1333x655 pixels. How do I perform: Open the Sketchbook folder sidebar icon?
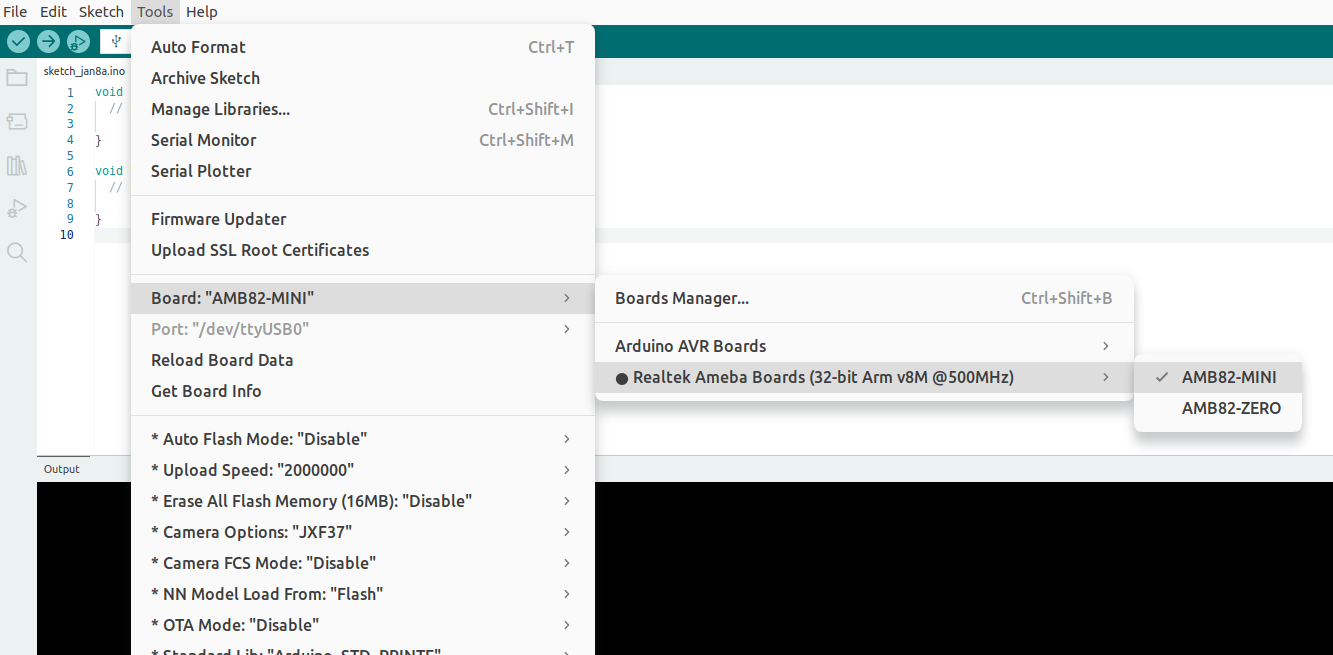(x=17, y=78)
